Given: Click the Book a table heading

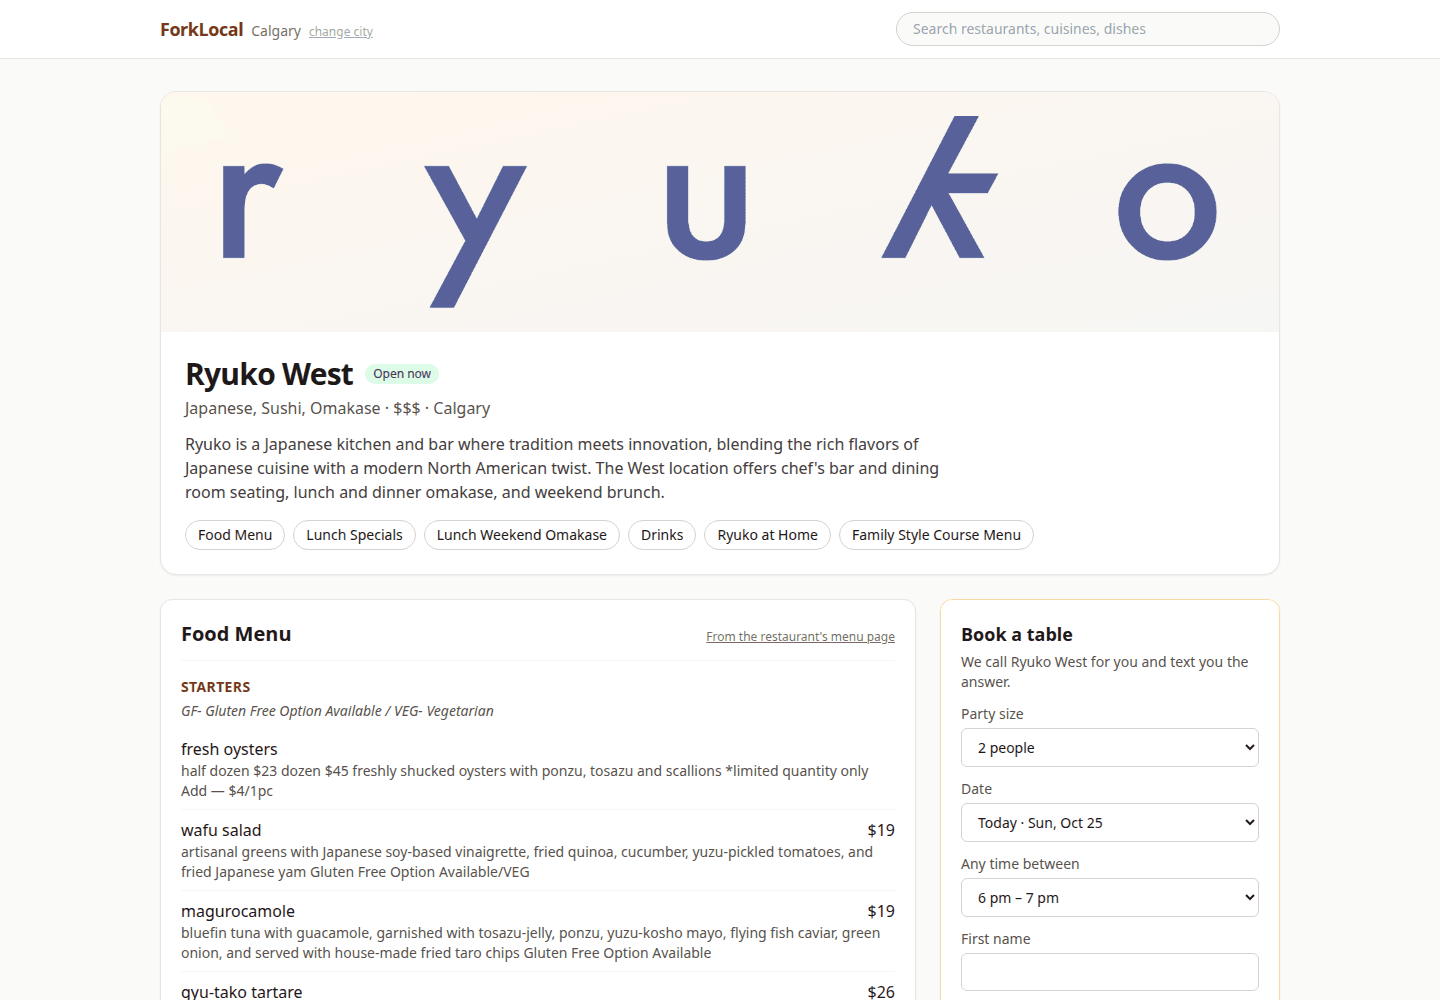Looking at the screenshot, I should [x=1017, y=635].
